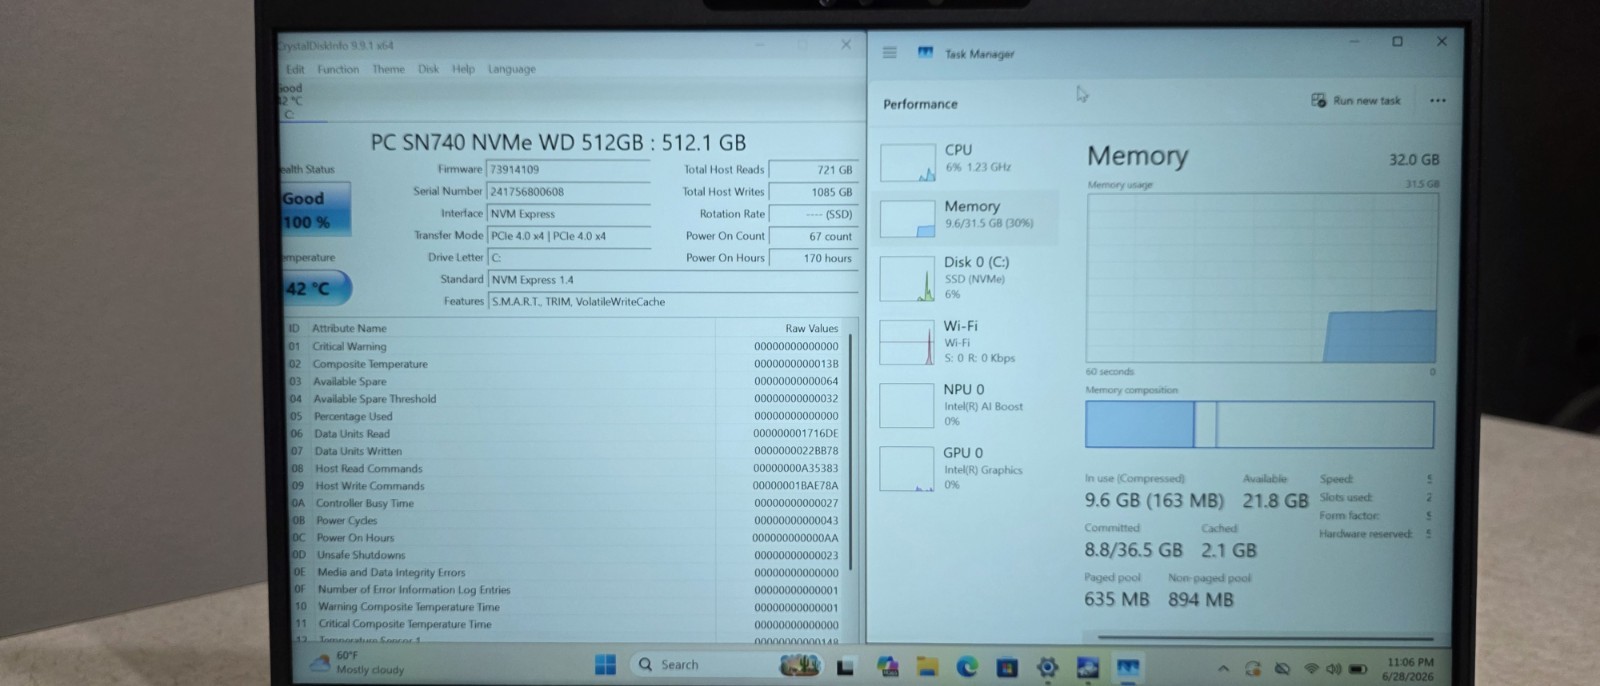
Task: Open the Theme menu in CrystalDiskInfo
Action: [x=388, y=69]
